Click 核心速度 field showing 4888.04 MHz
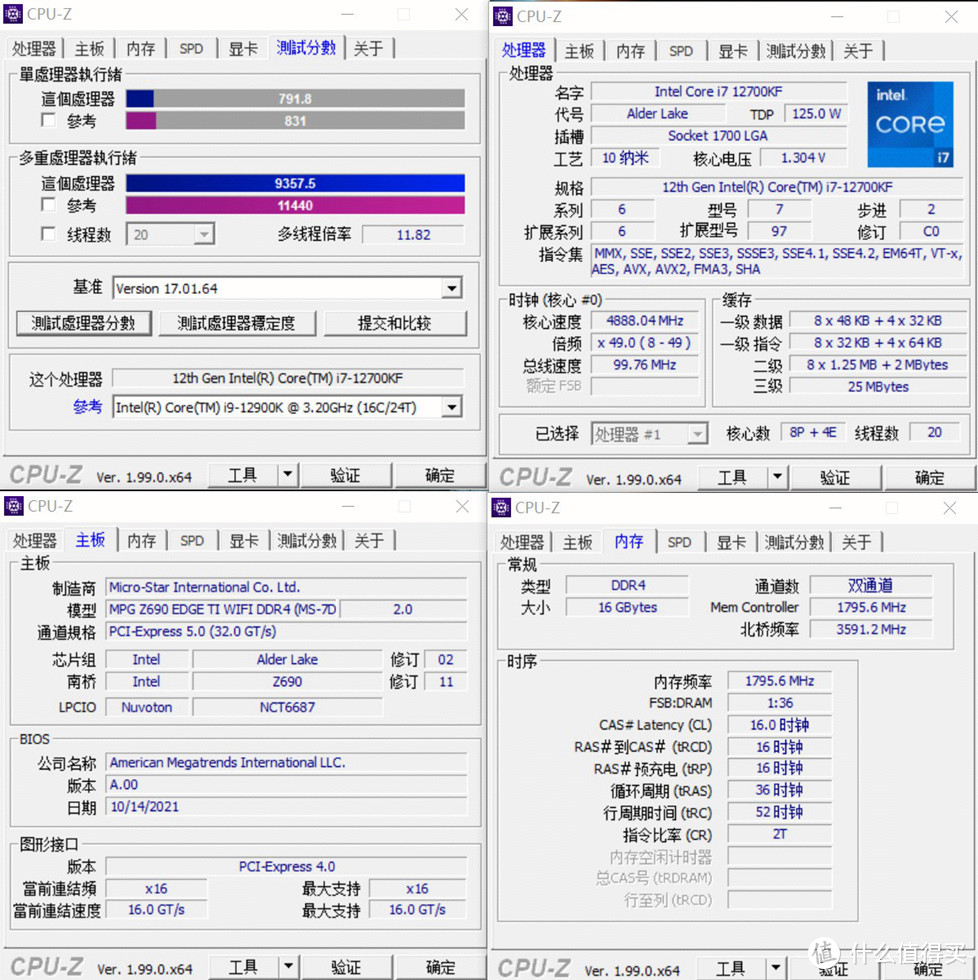This screenshot has width=978, height=980. [x=644, y=321]
